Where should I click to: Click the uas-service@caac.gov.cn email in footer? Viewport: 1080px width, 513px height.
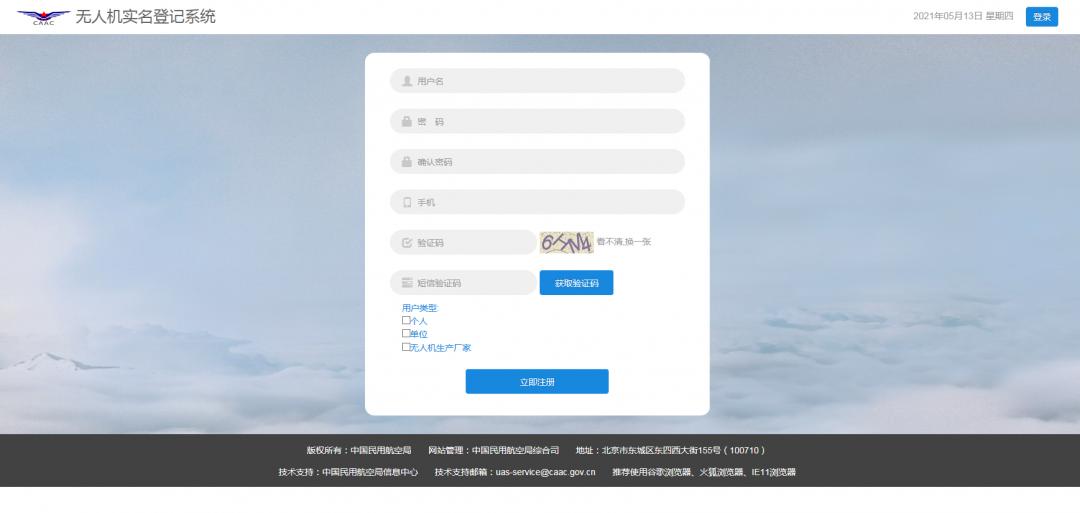(545, 472)
